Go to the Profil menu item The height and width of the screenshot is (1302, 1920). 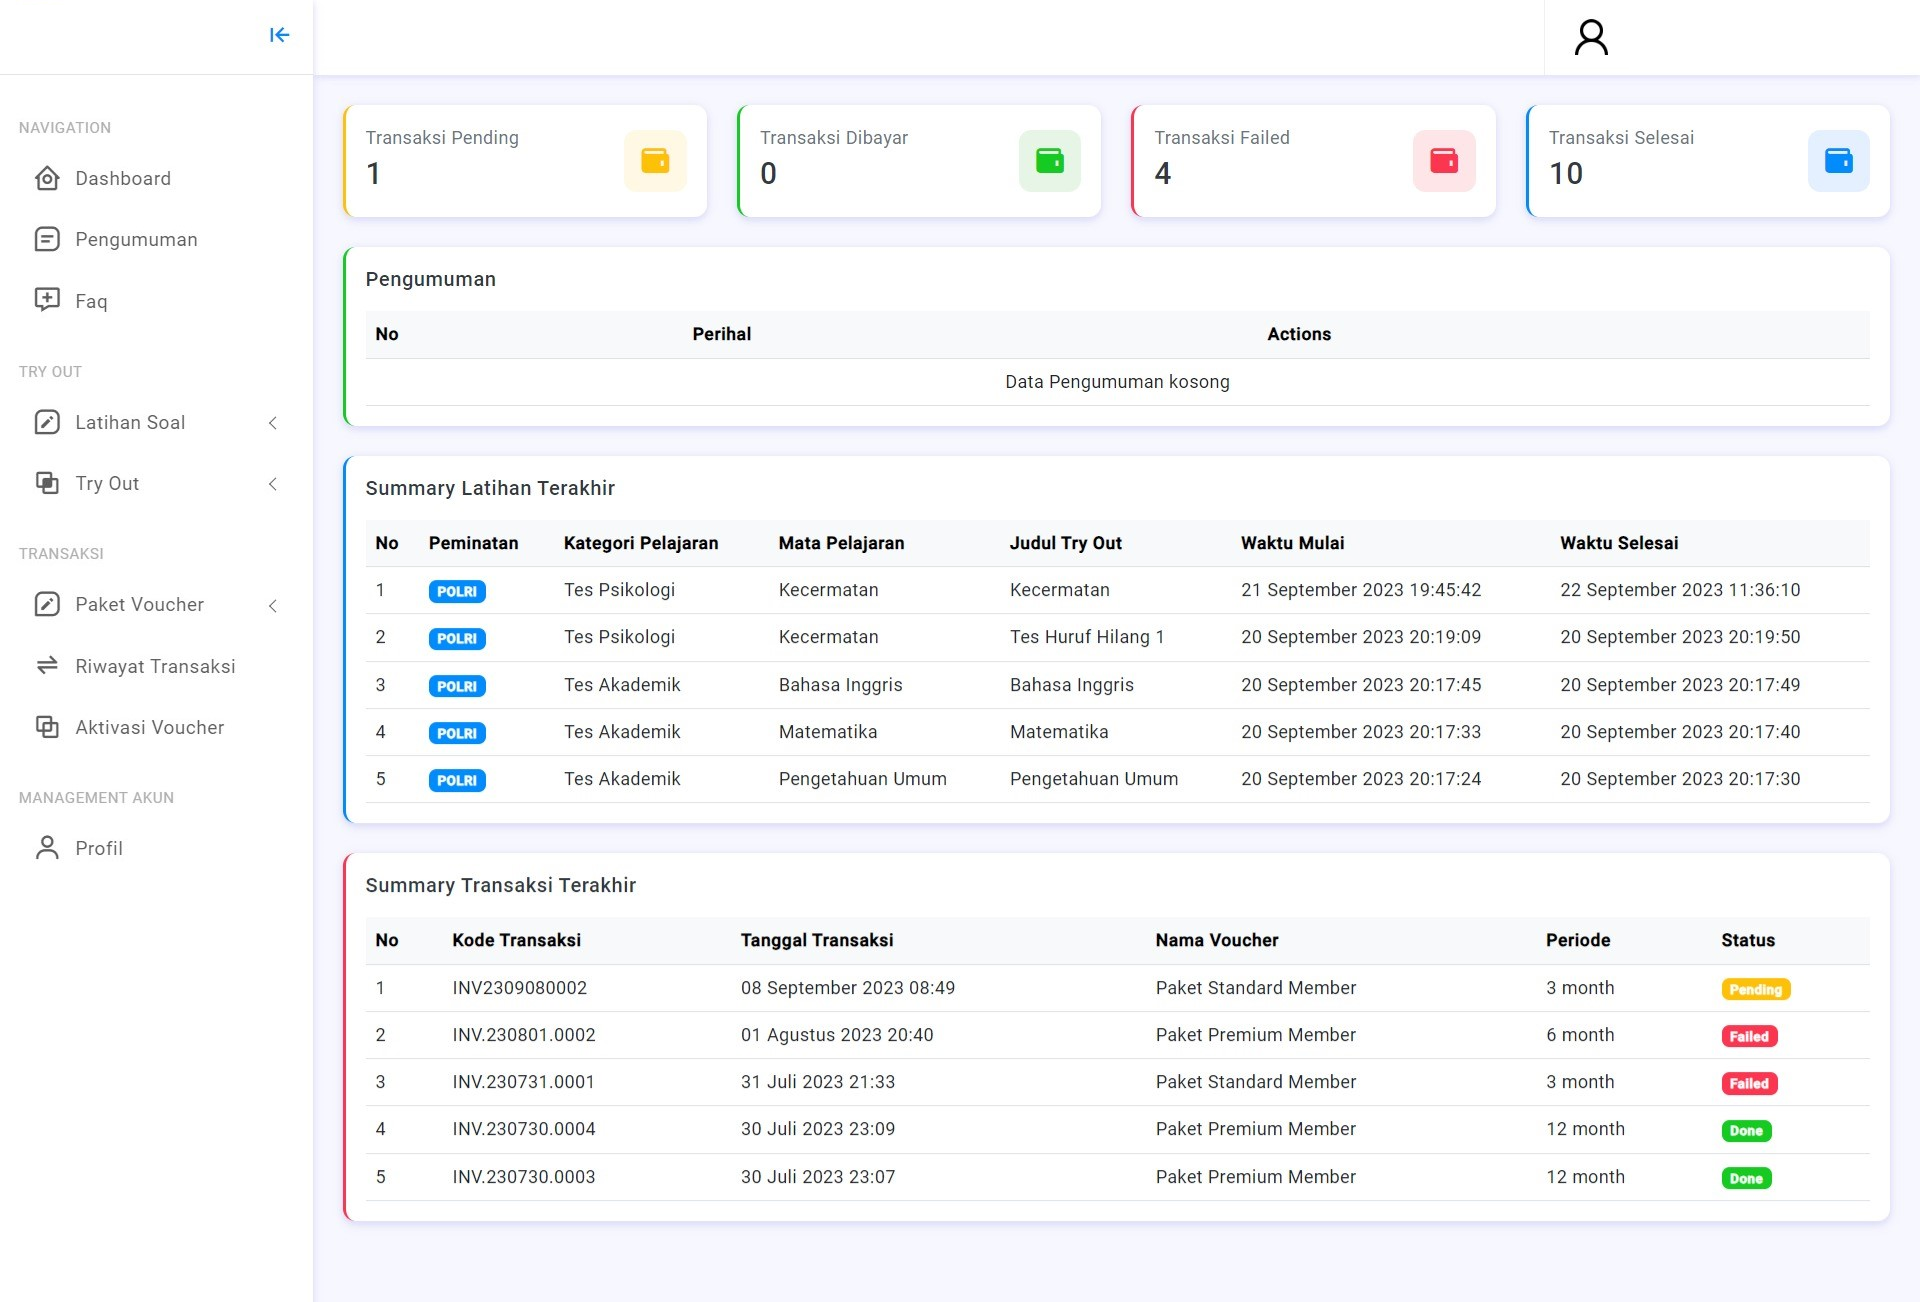click(99, 848)
